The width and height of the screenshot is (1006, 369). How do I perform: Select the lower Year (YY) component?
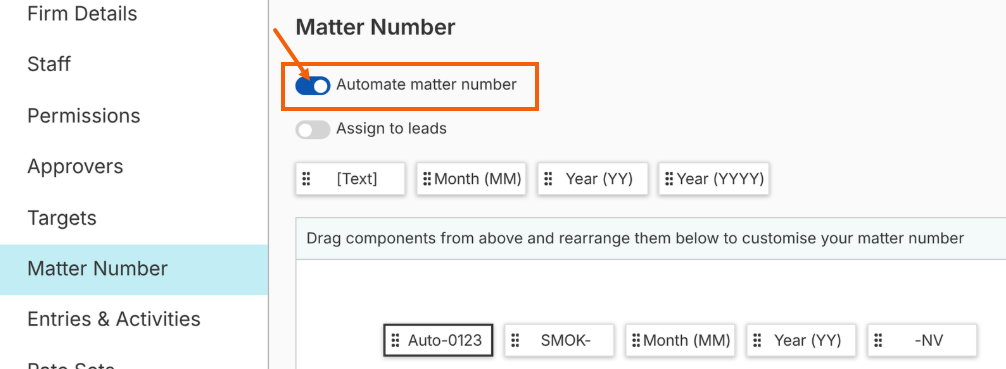point(801,340)
